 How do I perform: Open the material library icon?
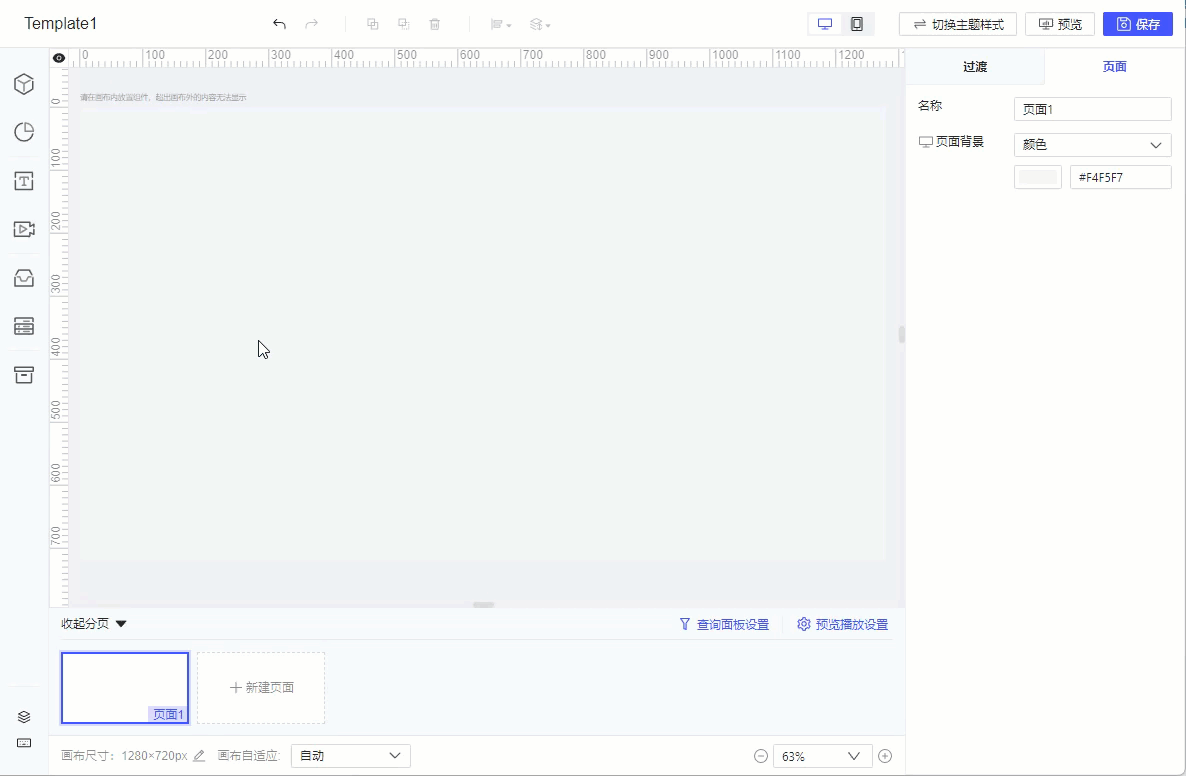point(24,278)
